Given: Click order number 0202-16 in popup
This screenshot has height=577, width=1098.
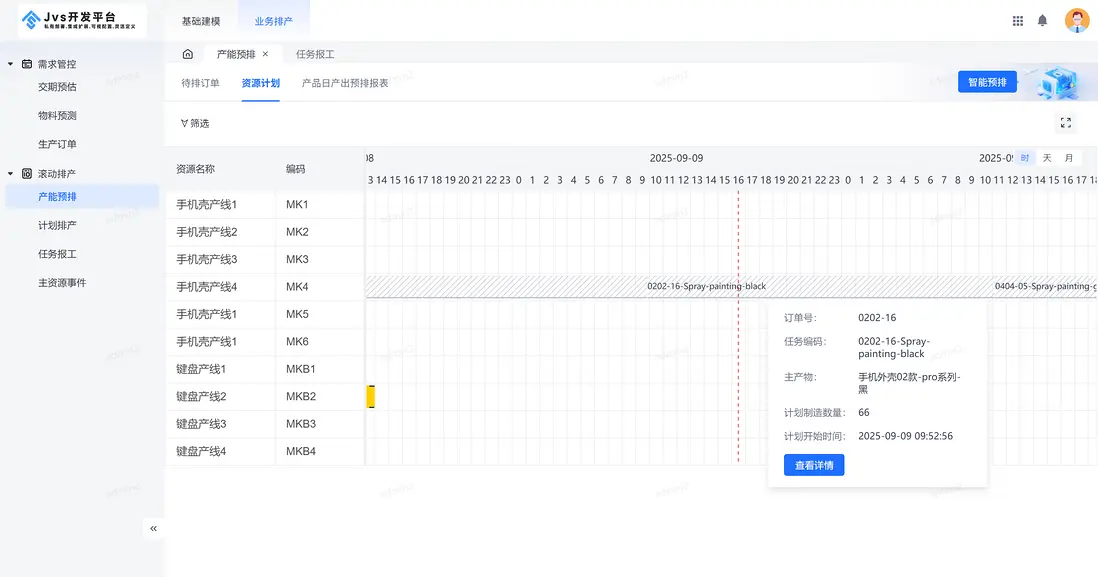Looking at the screenshot, I should 877,317.
